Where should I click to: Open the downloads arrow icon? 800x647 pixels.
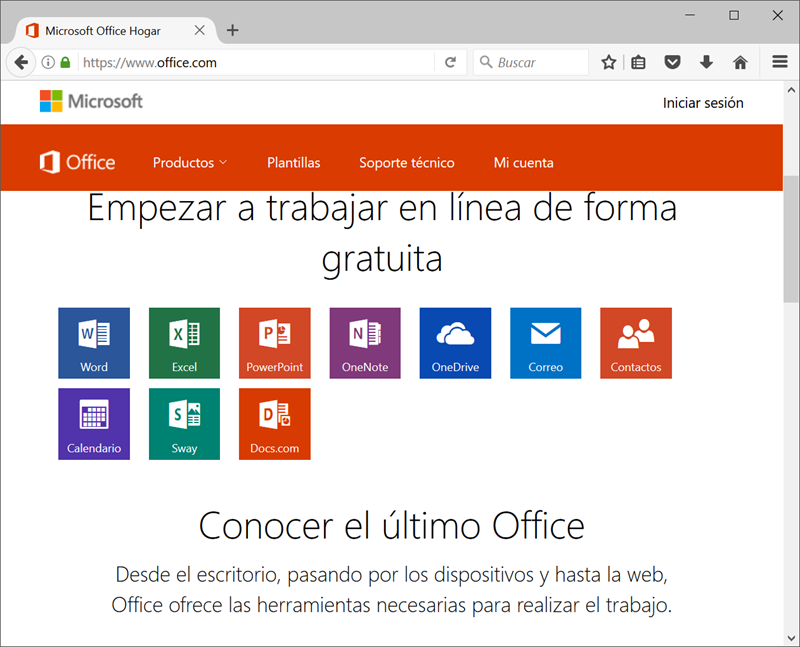pos(706,62)
